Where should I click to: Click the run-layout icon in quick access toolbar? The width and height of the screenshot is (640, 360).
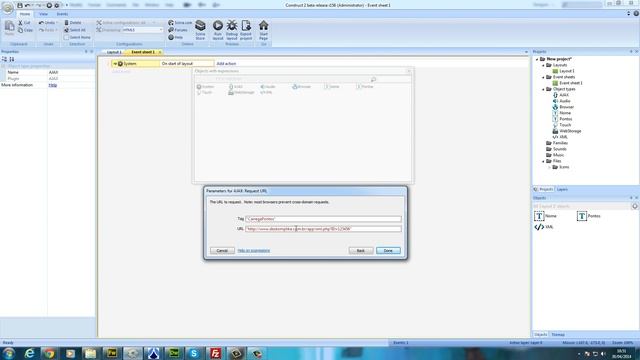click(49, 5)
